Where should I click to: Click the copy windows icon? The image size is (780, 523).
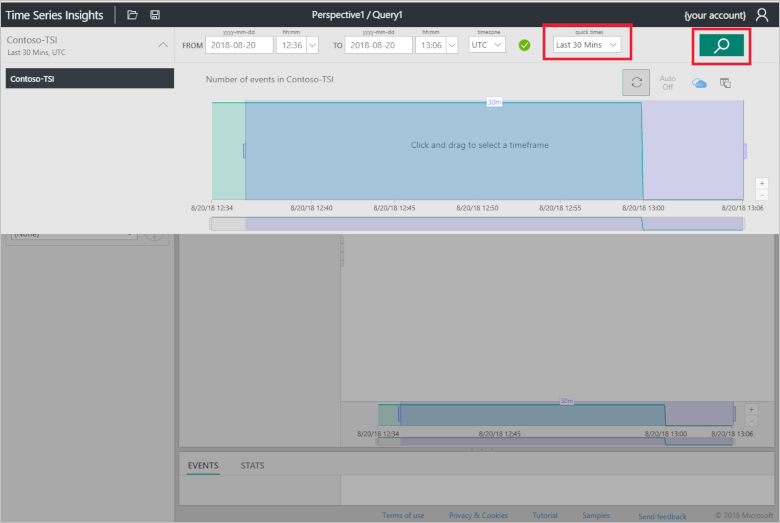(x=725, y=83)
